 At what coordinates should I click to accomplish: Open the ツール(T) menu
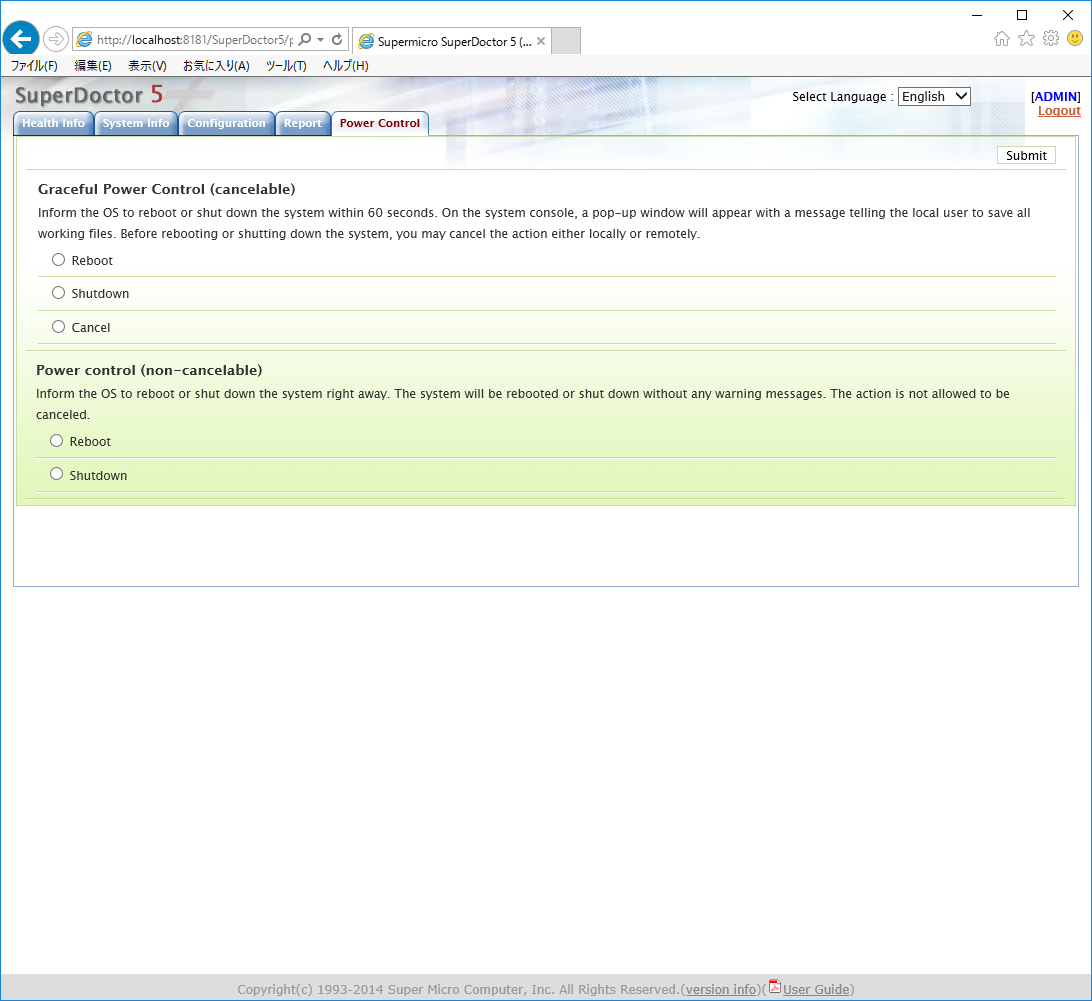[x=286, y=65]
